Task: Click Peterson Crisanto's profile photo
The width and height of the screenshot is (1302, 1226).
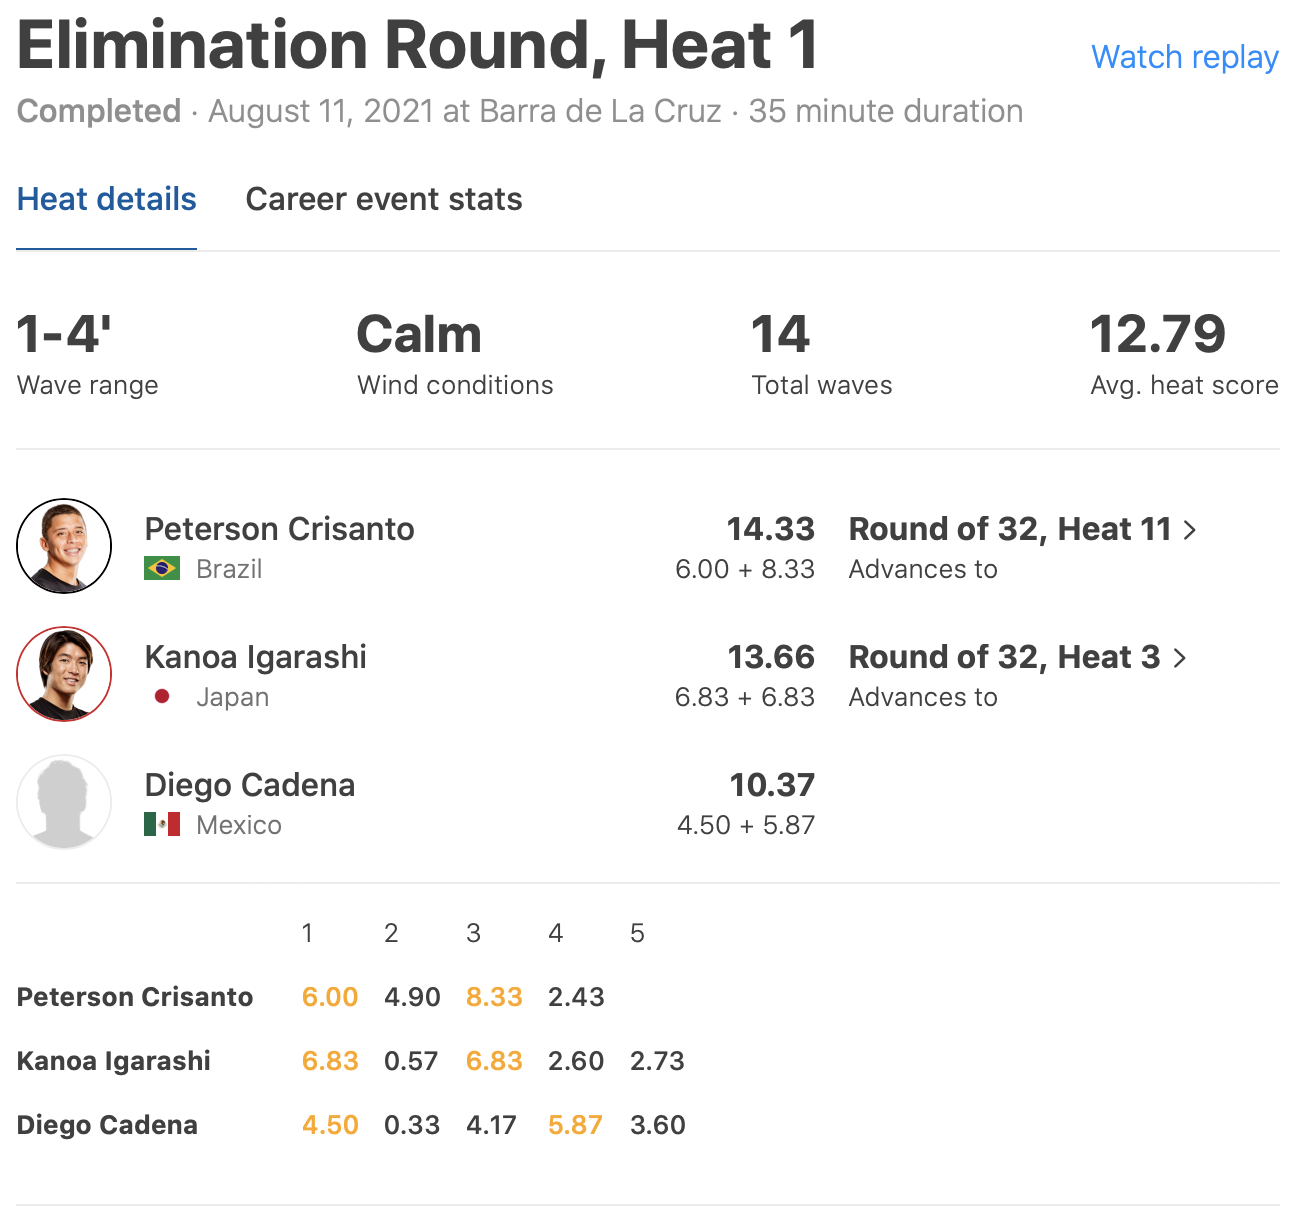Action: (x=64, y=546)
